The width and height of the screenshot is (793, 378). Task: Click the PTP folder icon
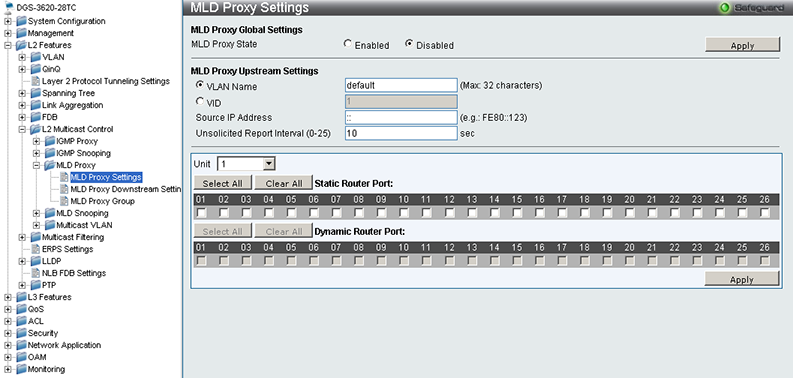[35, 285]
